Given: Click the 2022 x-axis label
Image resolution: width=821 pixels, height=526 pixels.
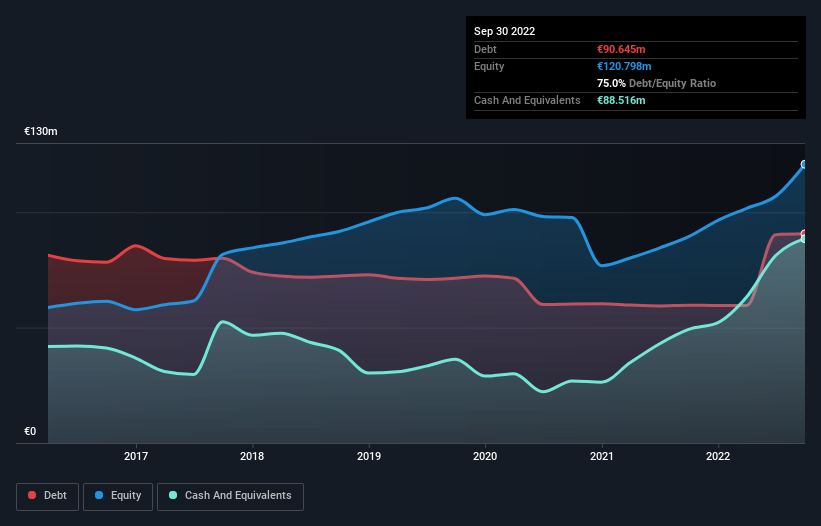Looking at the screenshot, I should click(718, 456).
